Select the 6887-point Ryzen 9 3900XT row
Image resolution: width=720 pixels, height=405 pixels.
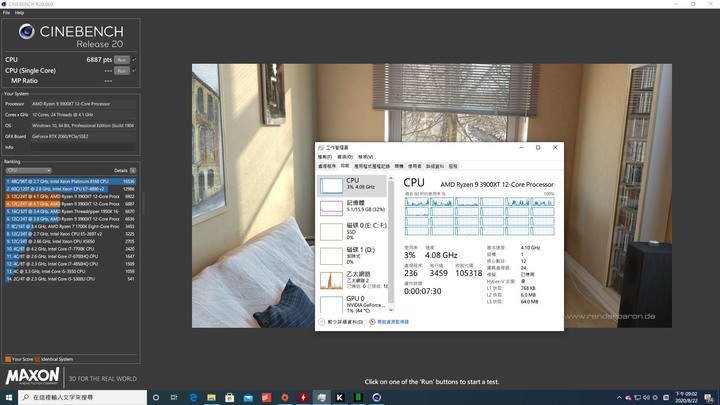[71, 204]
